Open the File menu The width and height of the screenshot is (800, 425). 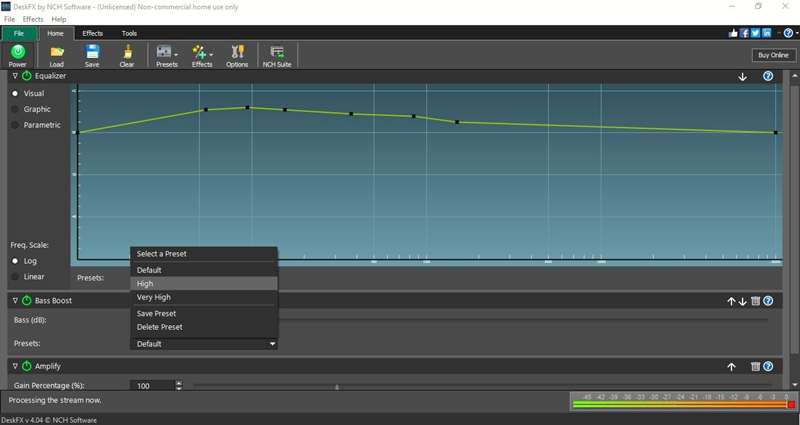point(9,19)
